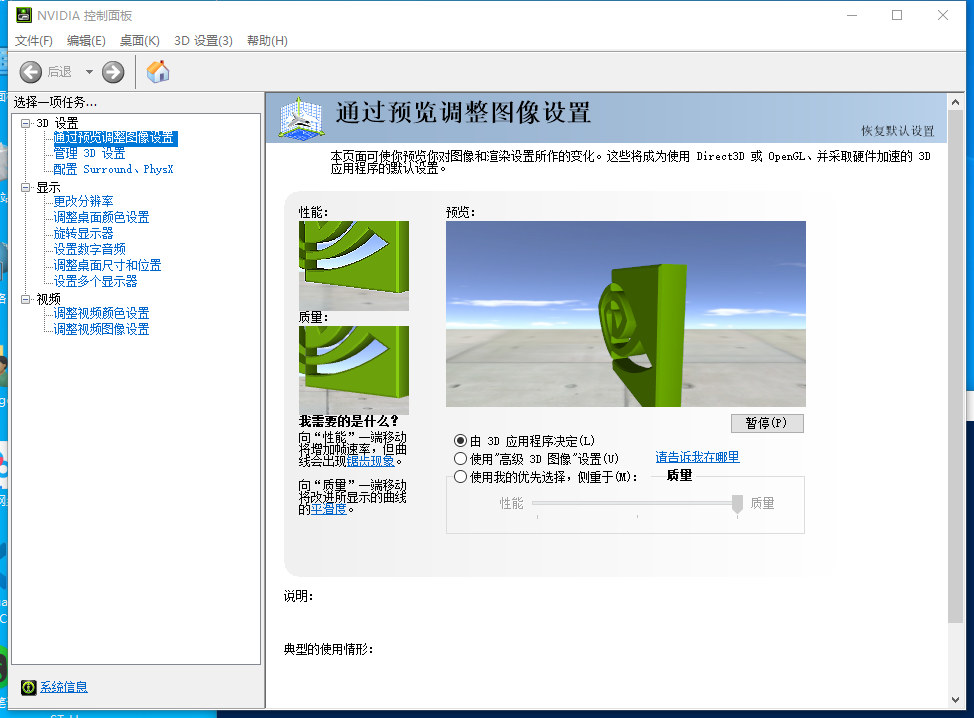Viewport: 974px width, 718px height.
Task: Open the dropdown arrow next to 后退
Action: 89,71
